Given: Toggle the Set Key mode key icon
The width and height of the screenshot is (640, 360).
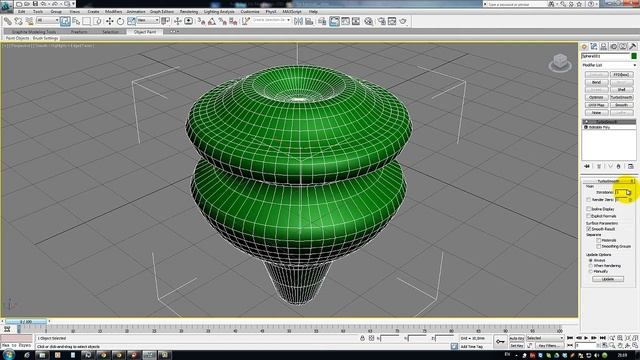Looking at the screenshot, I should tap(500, 342).
